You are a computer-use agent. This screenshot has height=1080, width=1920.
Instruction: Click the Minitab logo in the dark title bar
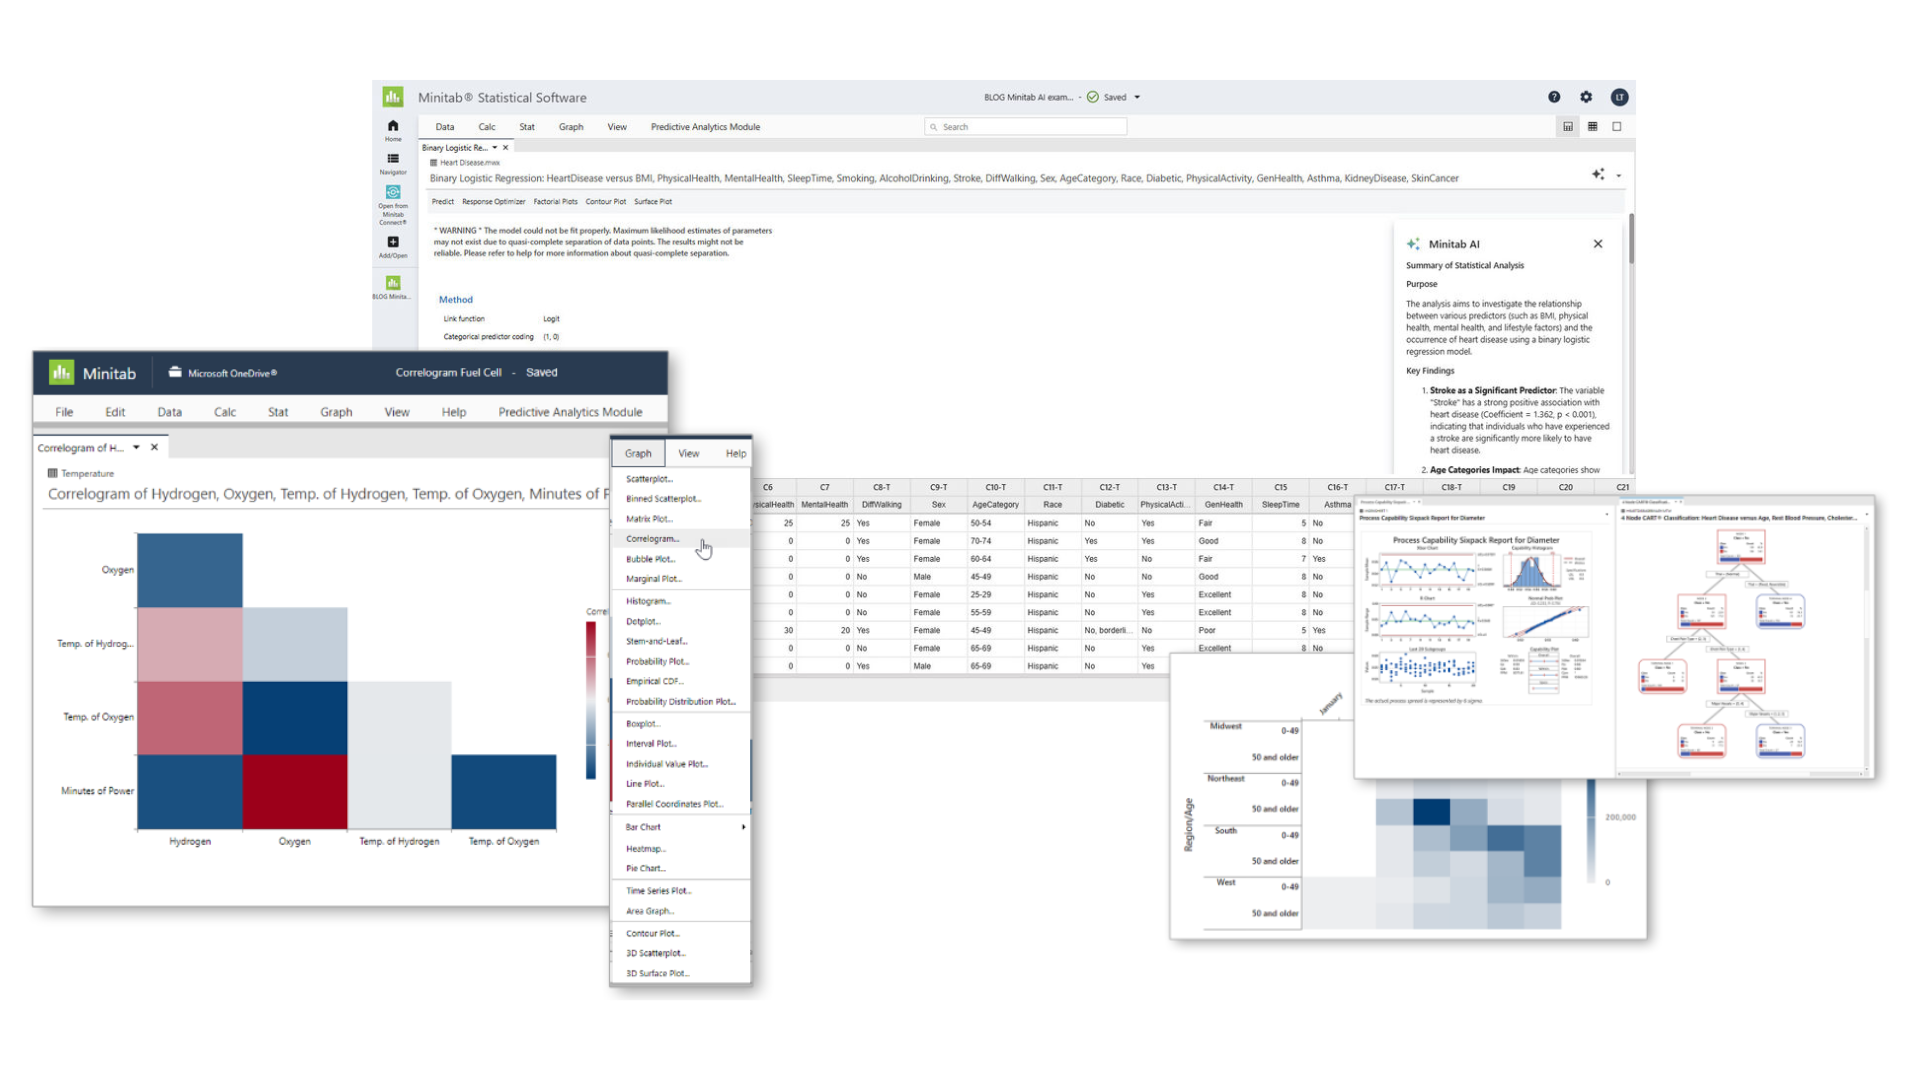pyautogui.click(x=62, y=372)
